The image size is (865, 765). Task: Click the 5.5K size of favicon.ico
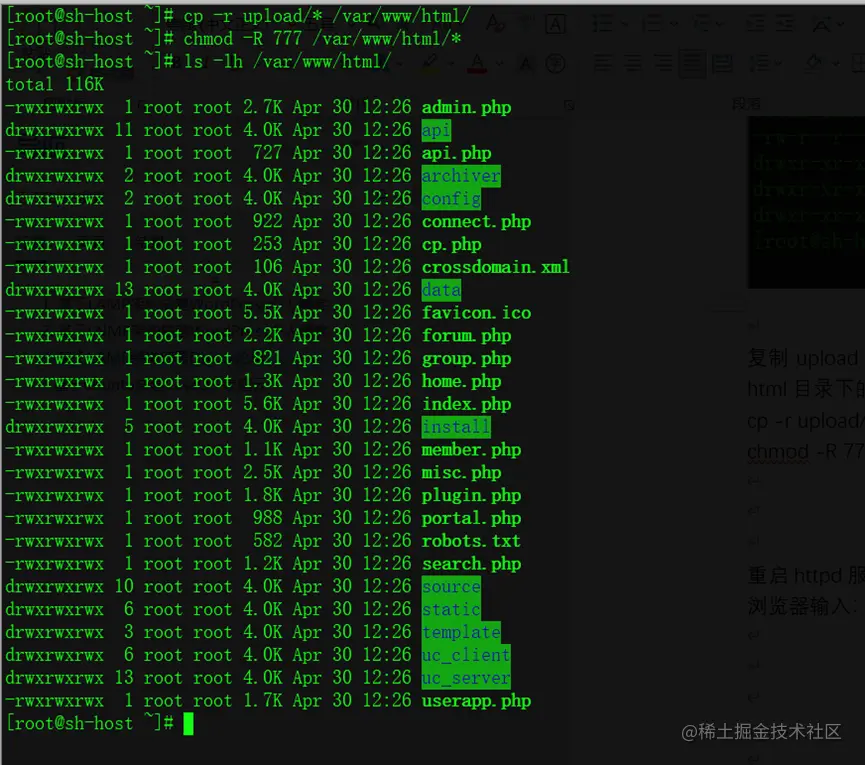(263, 313)
